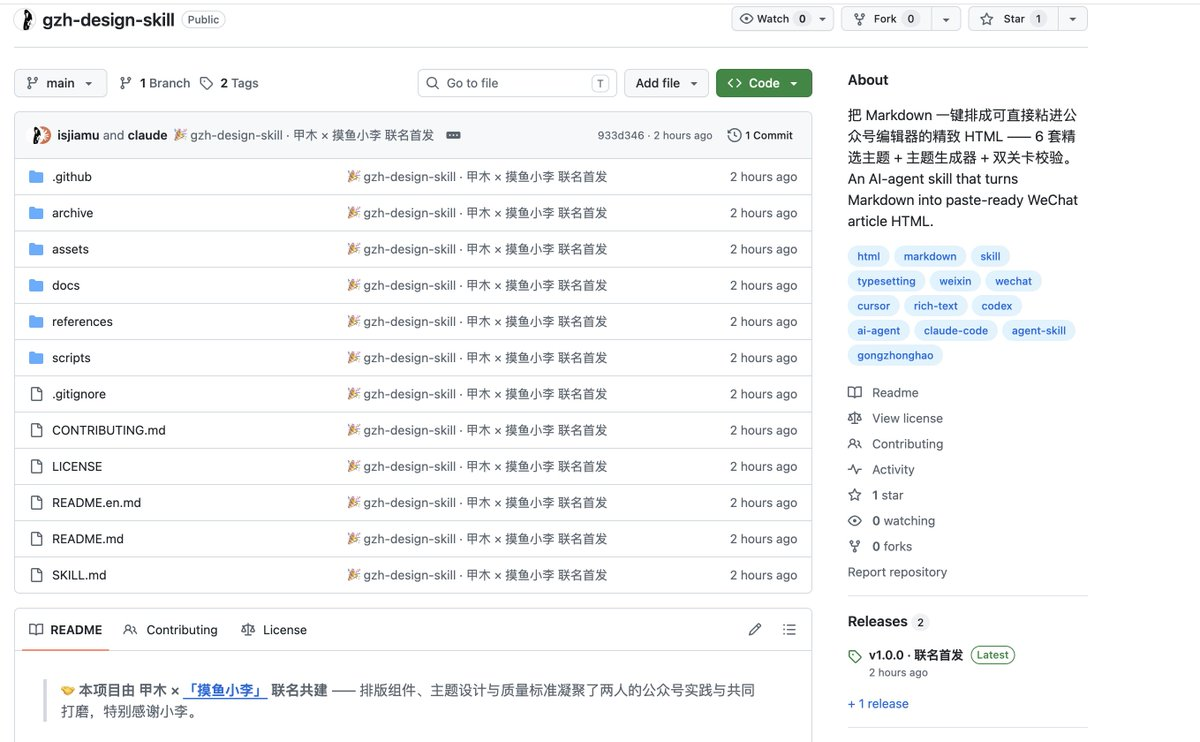The image size is (1200, 742).
Task: Click the + 1 release link
Action: 878,704
